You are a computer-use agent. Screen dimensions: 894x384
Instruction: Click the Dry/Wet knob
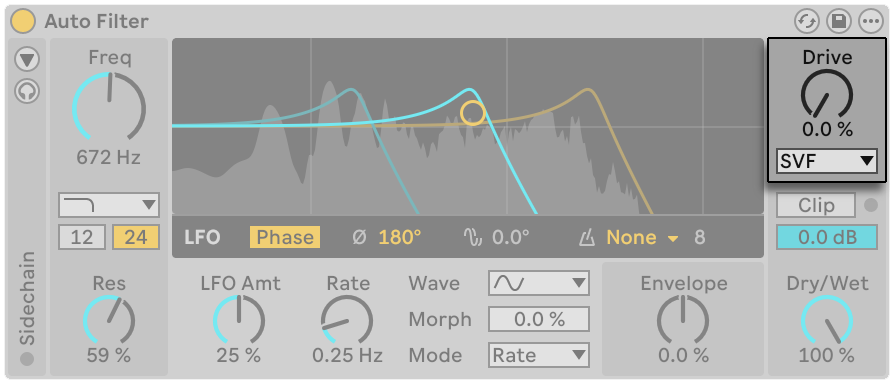(827, 321)
